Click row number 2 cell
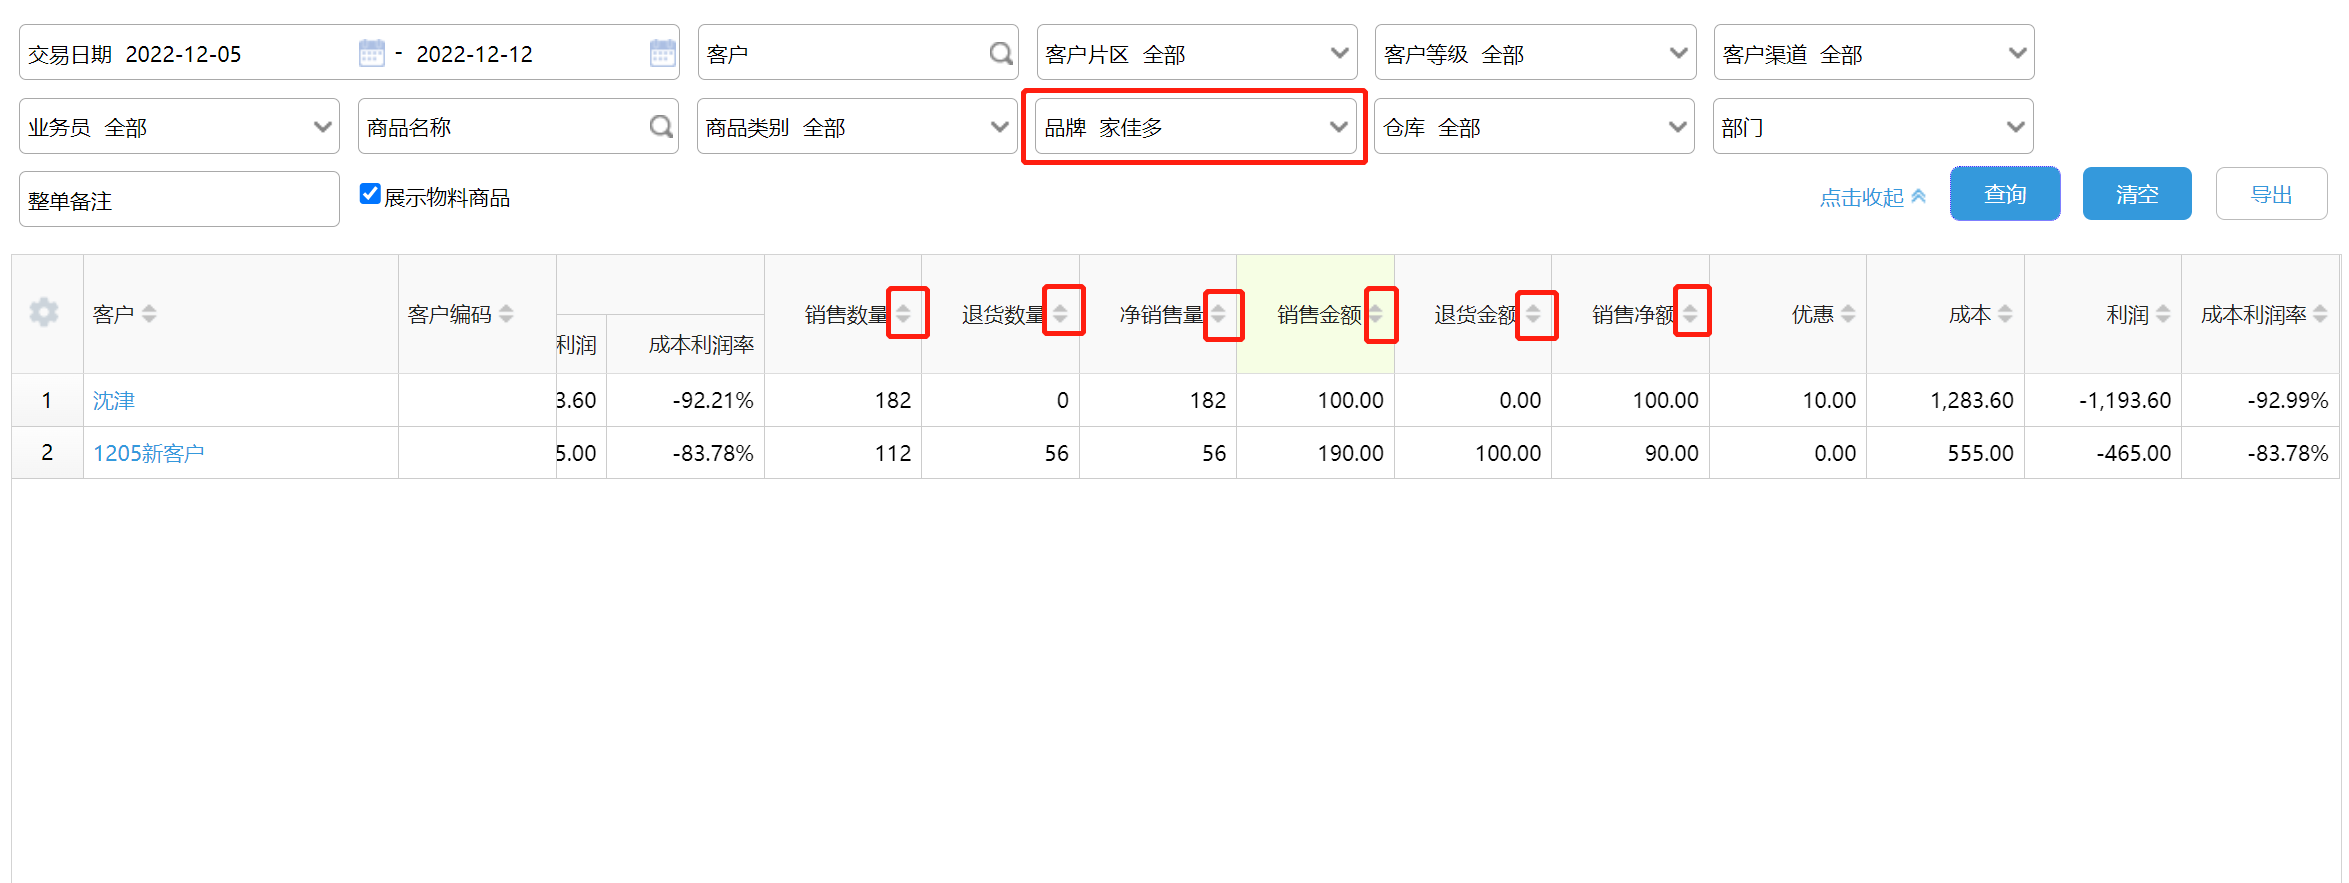 coord(47,453)
